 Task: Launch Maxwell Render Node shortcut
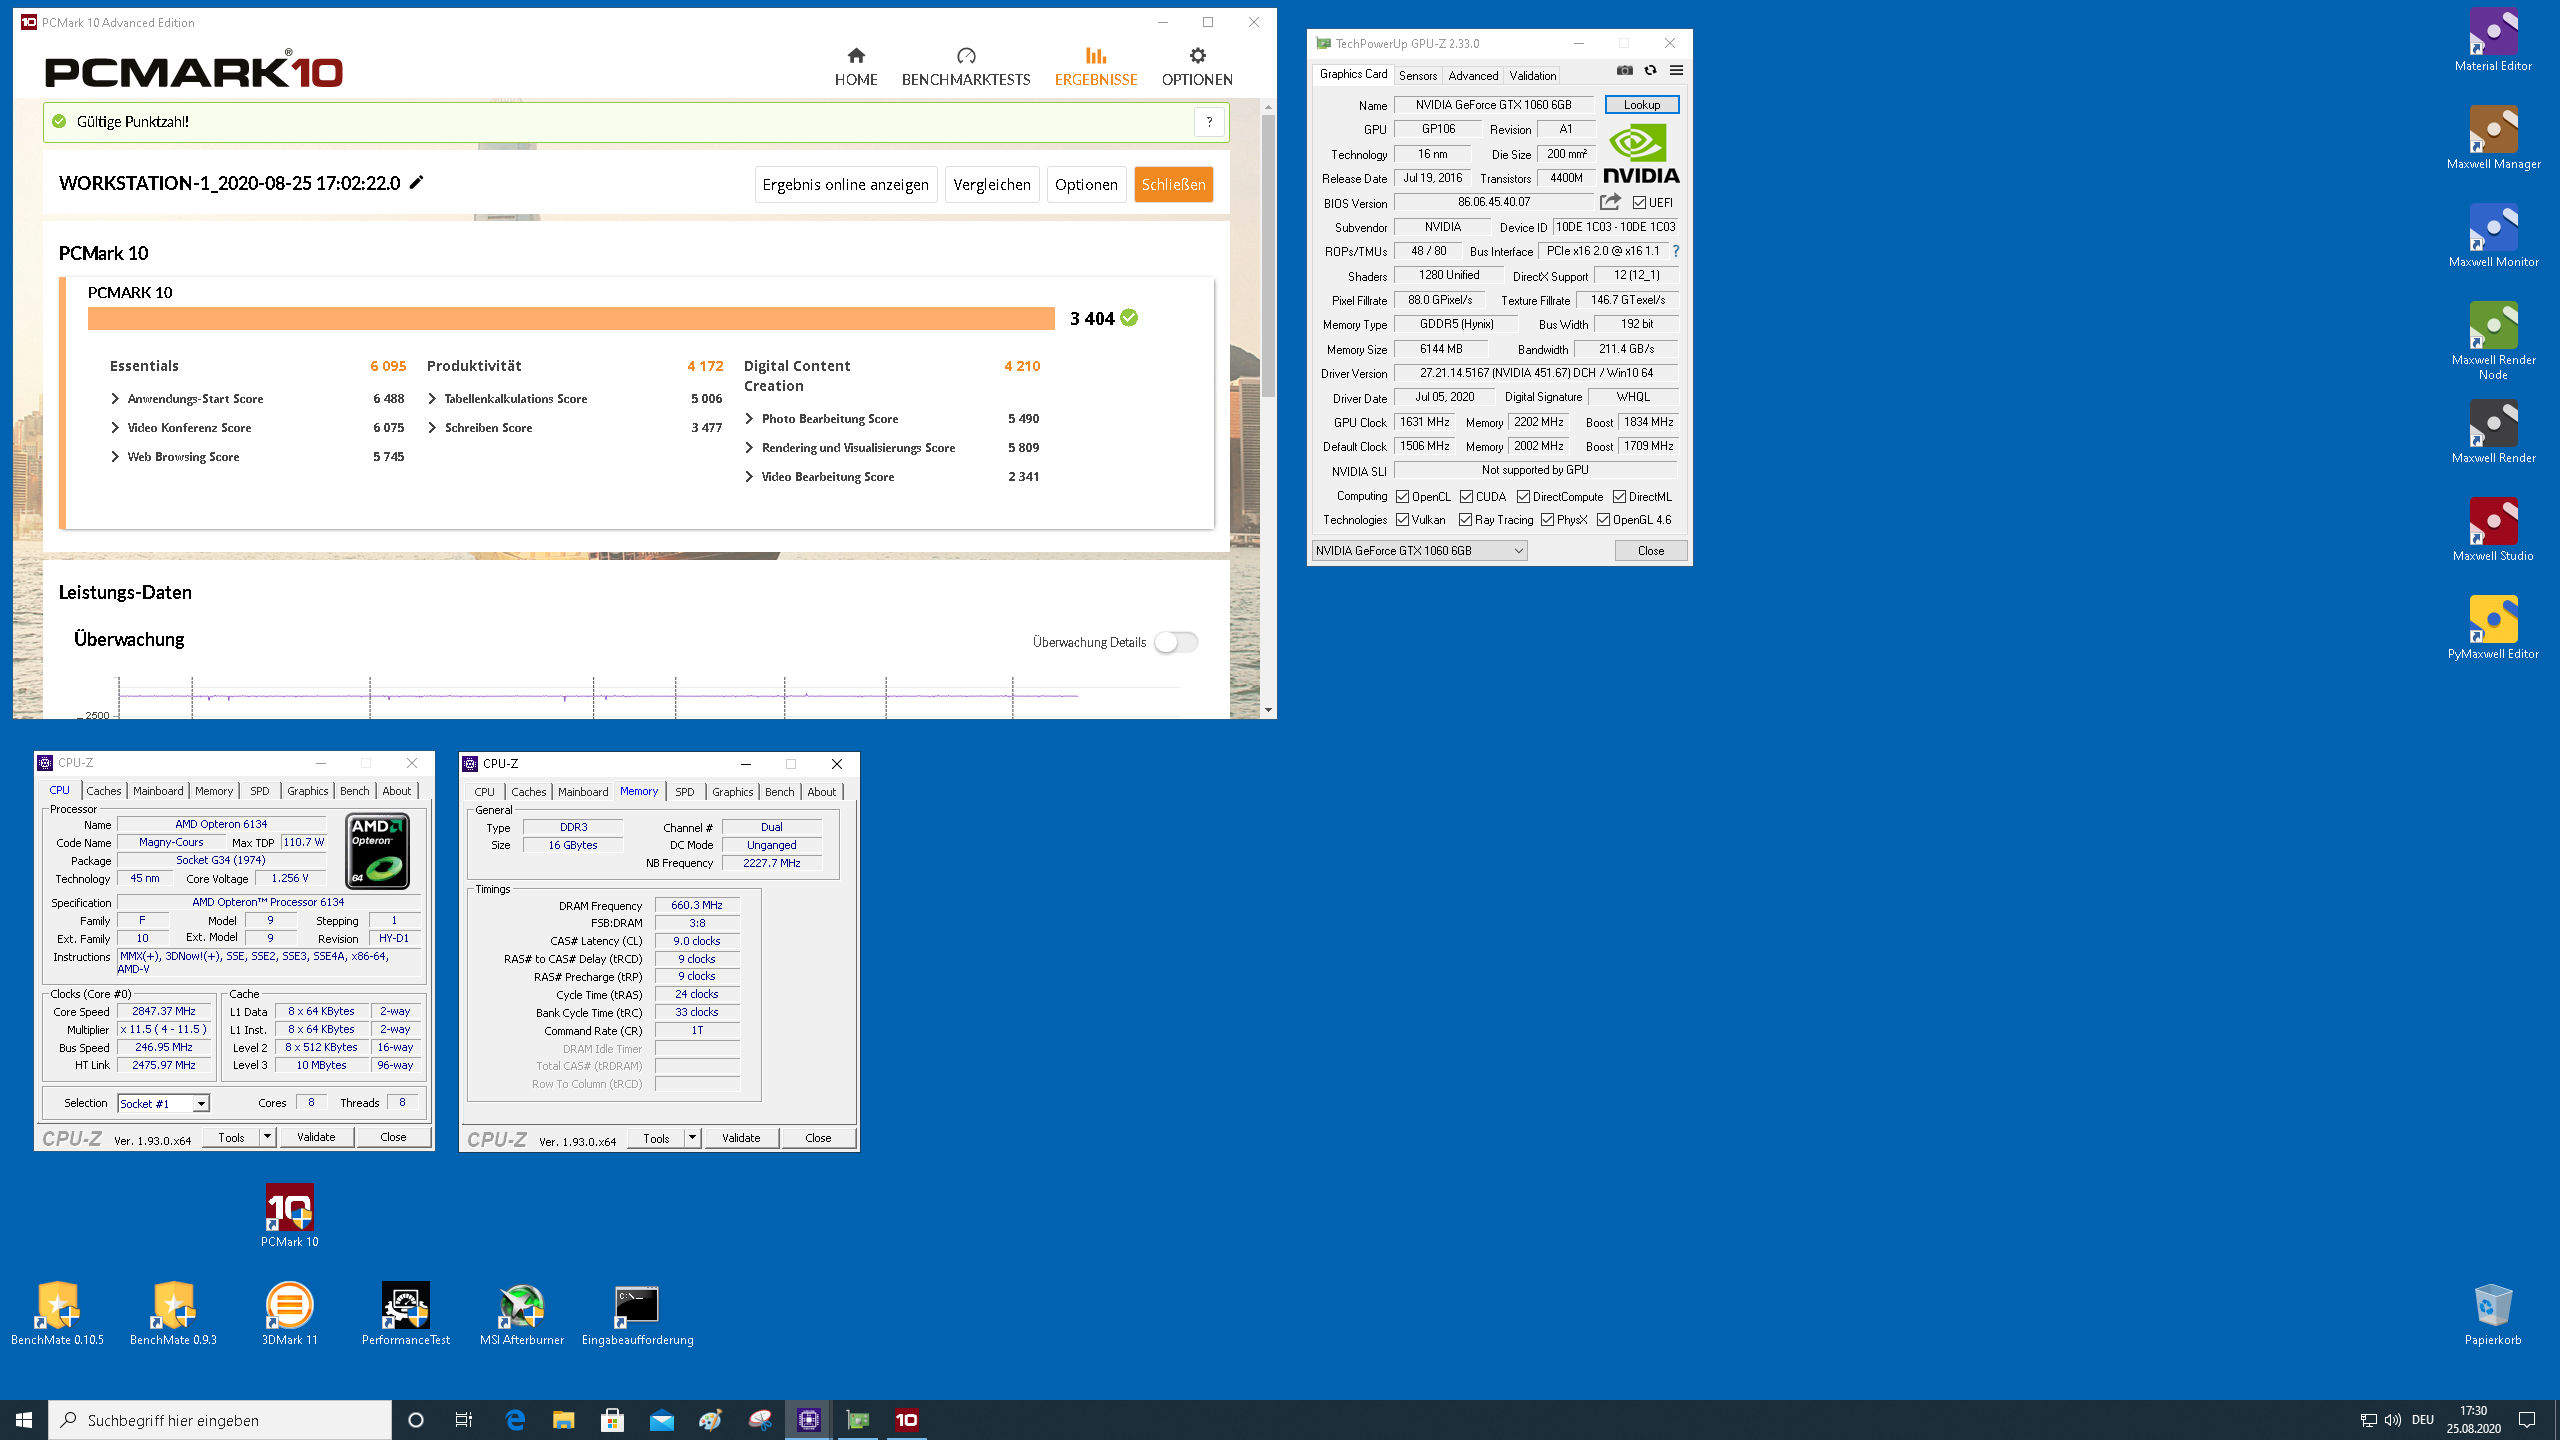[x=2493, y=342]
